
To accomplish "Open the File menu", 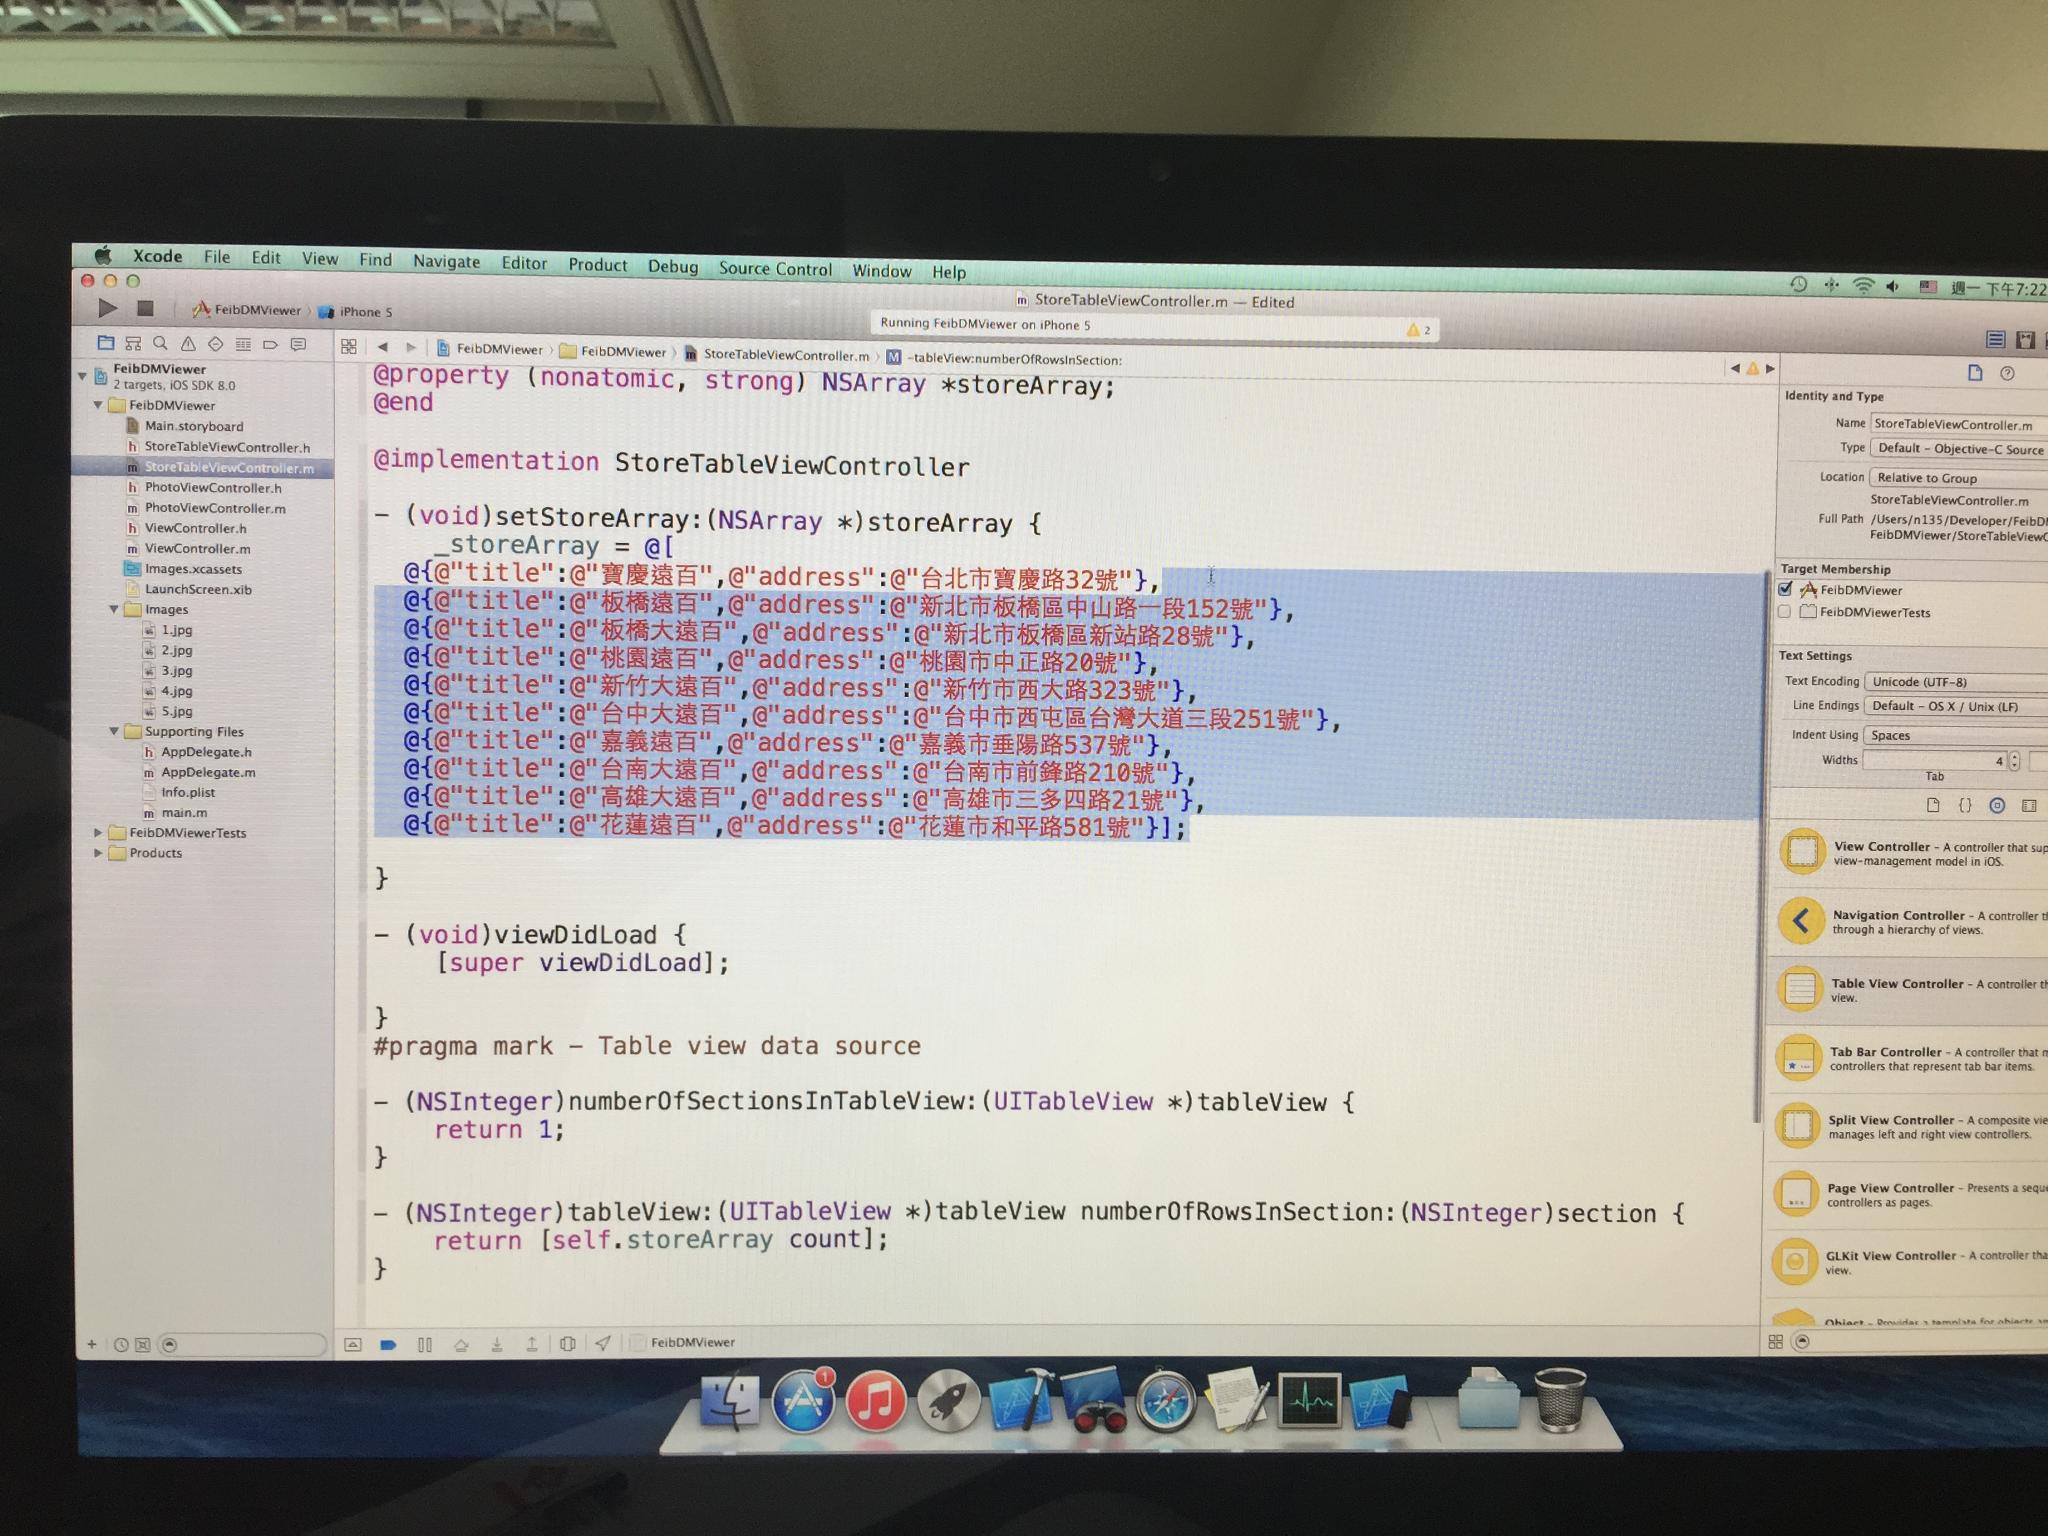I will (x=217, y=257).
